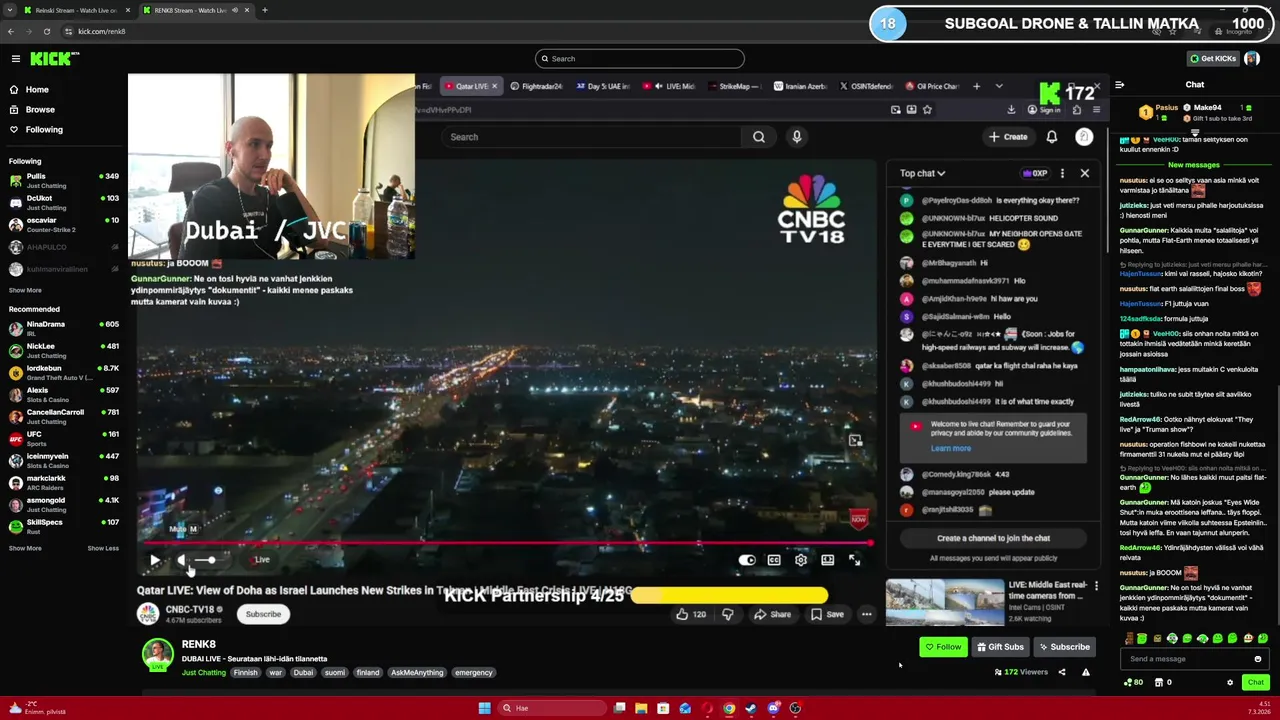Screen dimensions: 1280x720
Task: Open the lordkebun recommended channel
Action: pos(64,372)
